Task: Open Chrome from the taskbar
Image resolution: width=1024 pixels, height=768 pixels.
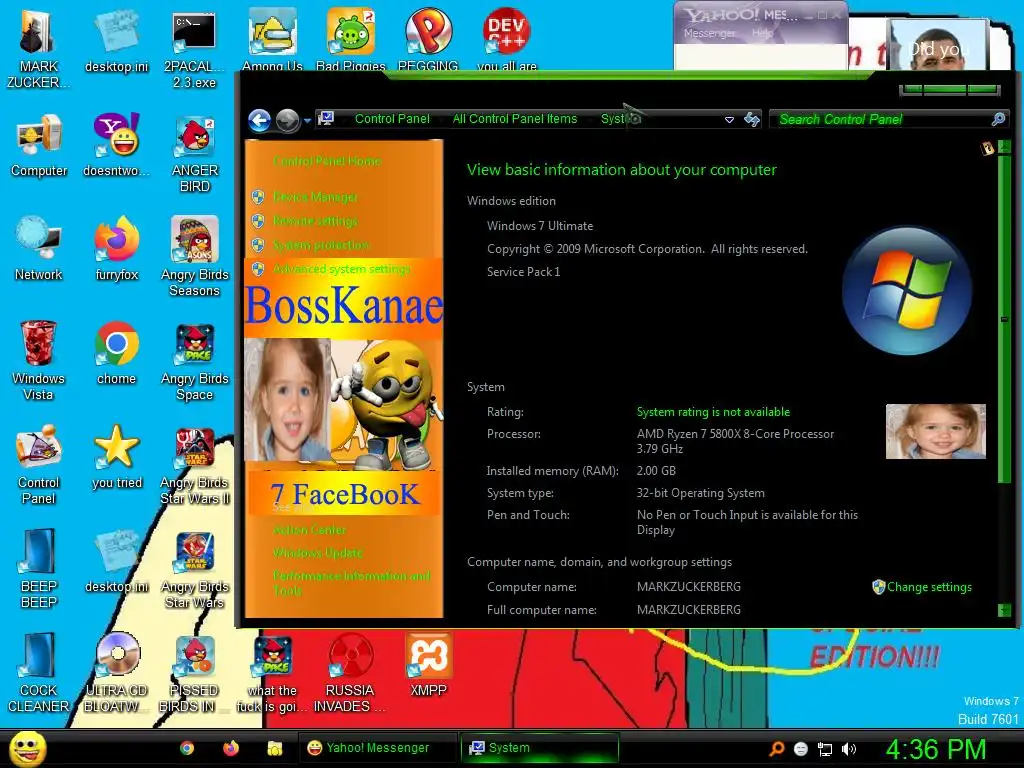Action: (187, 748)
